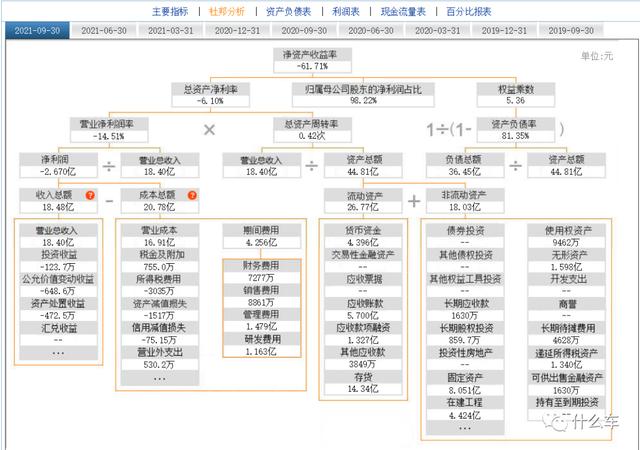Click the 公允价值变动收益 entry

pyautogui.click(x=58, y=285)
